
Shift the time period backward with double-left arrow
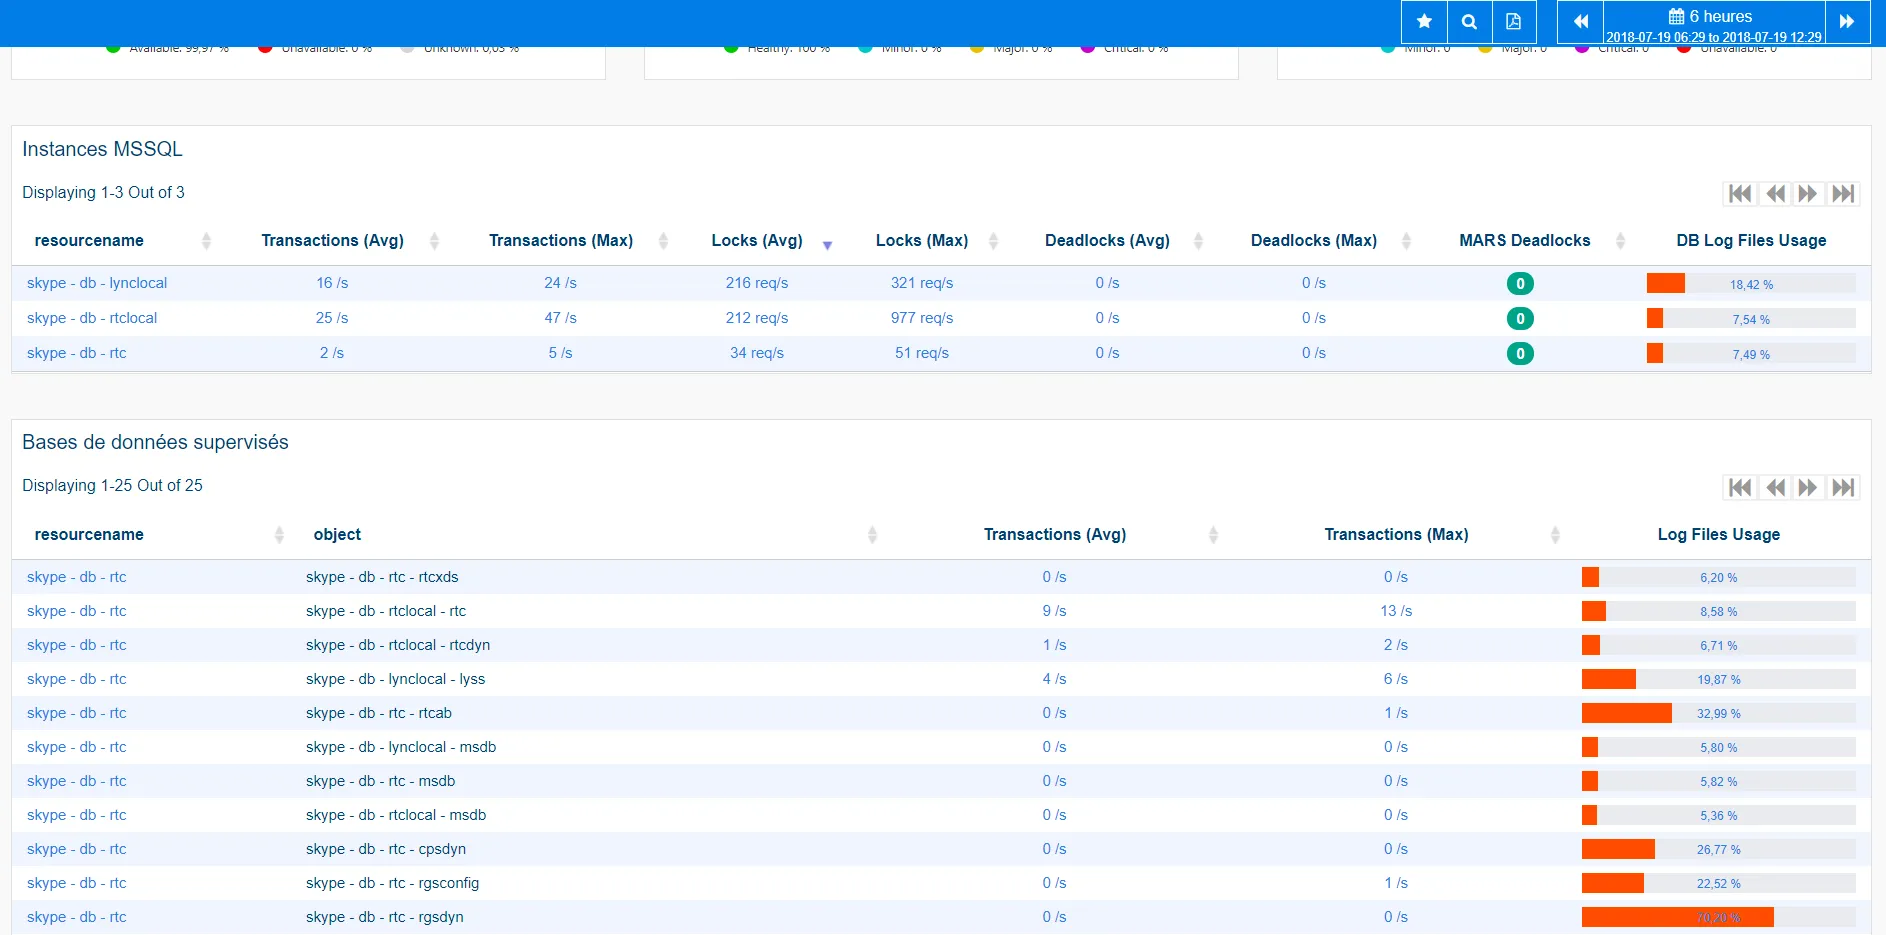point(1580,21)
